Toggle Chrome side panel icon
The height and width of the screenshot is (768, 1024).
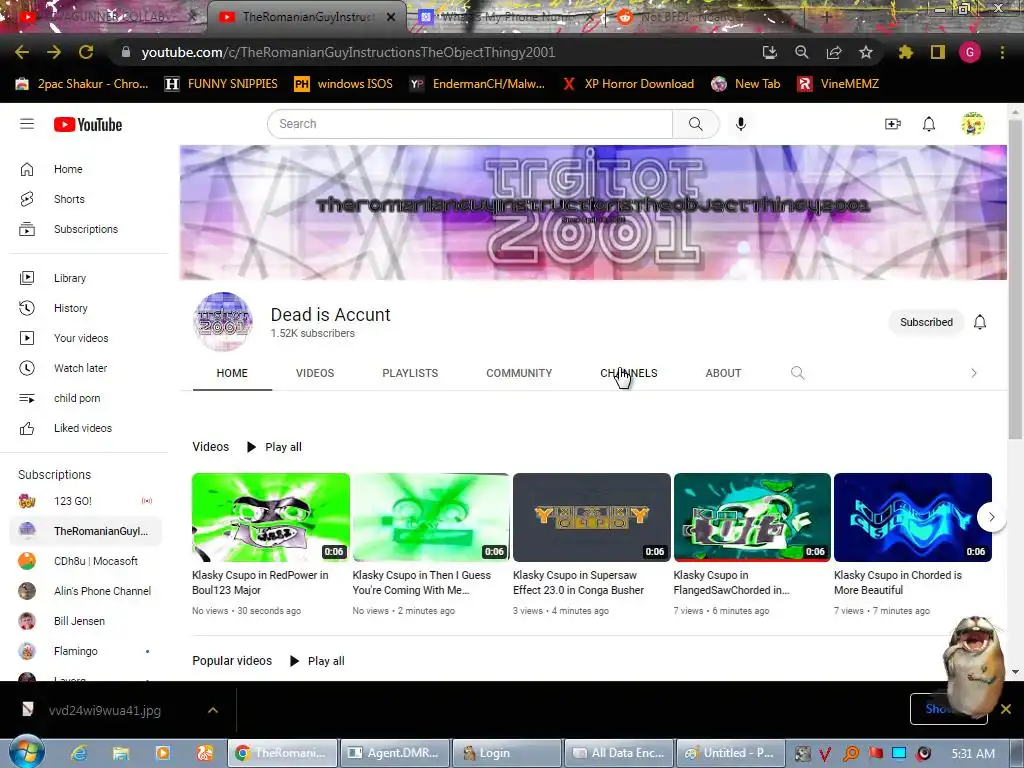(938, 52)
